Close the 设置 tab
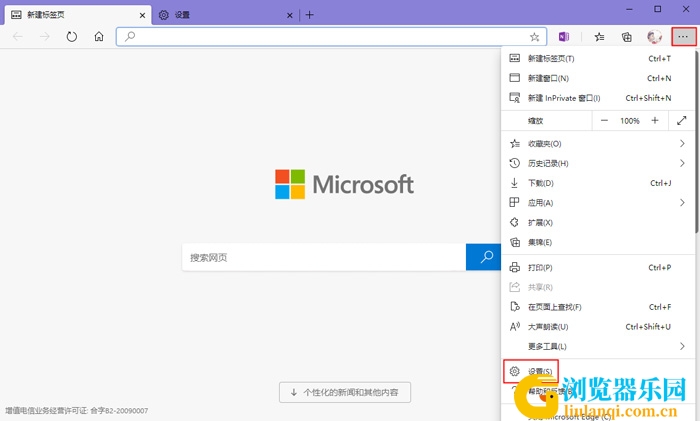The image size is (700, 421). (x=289, y=15)
